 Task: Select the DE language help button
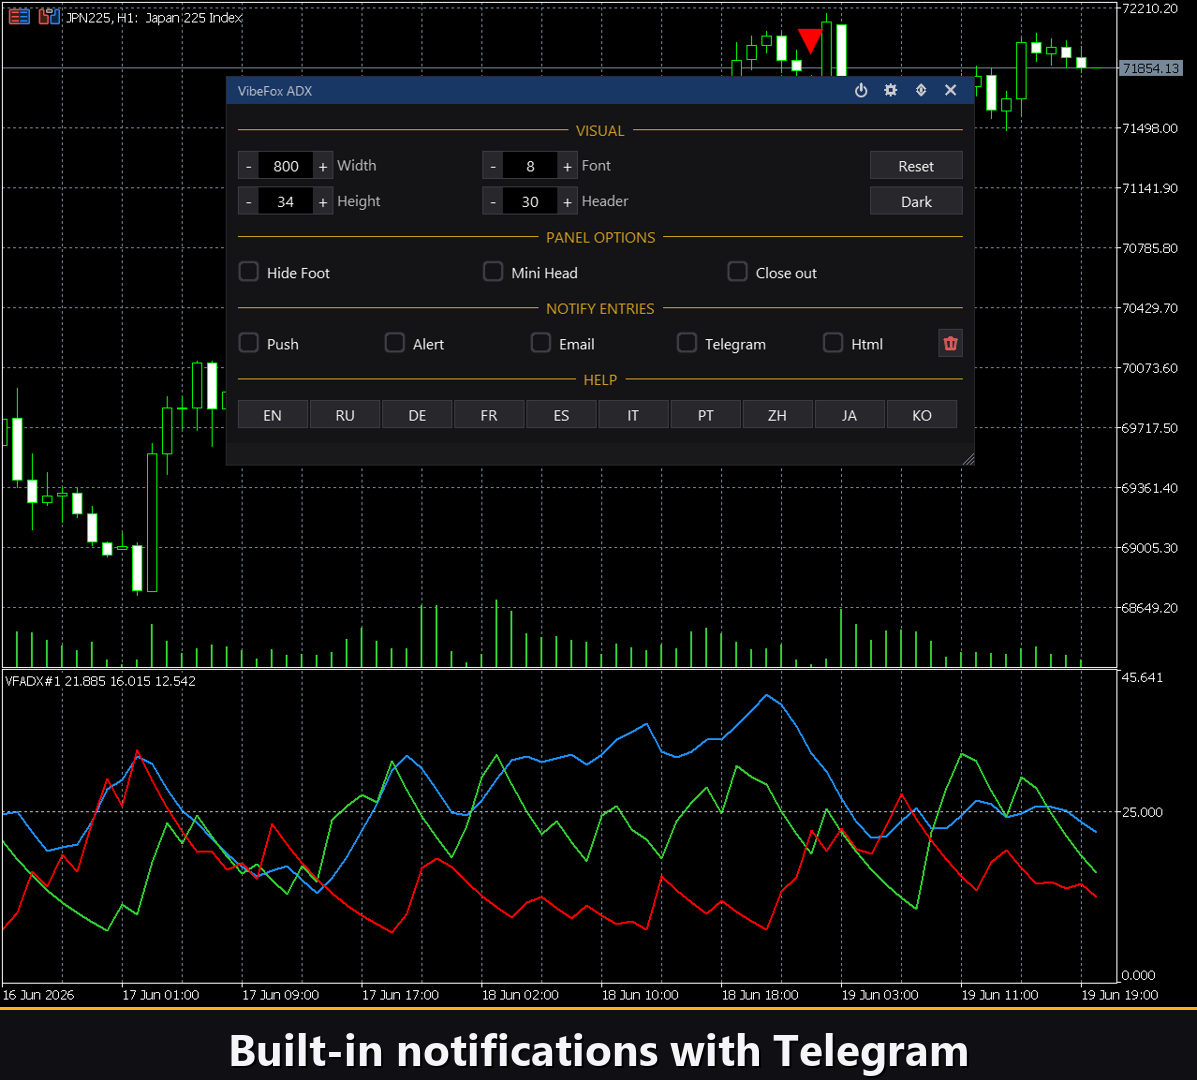(417, 414)
